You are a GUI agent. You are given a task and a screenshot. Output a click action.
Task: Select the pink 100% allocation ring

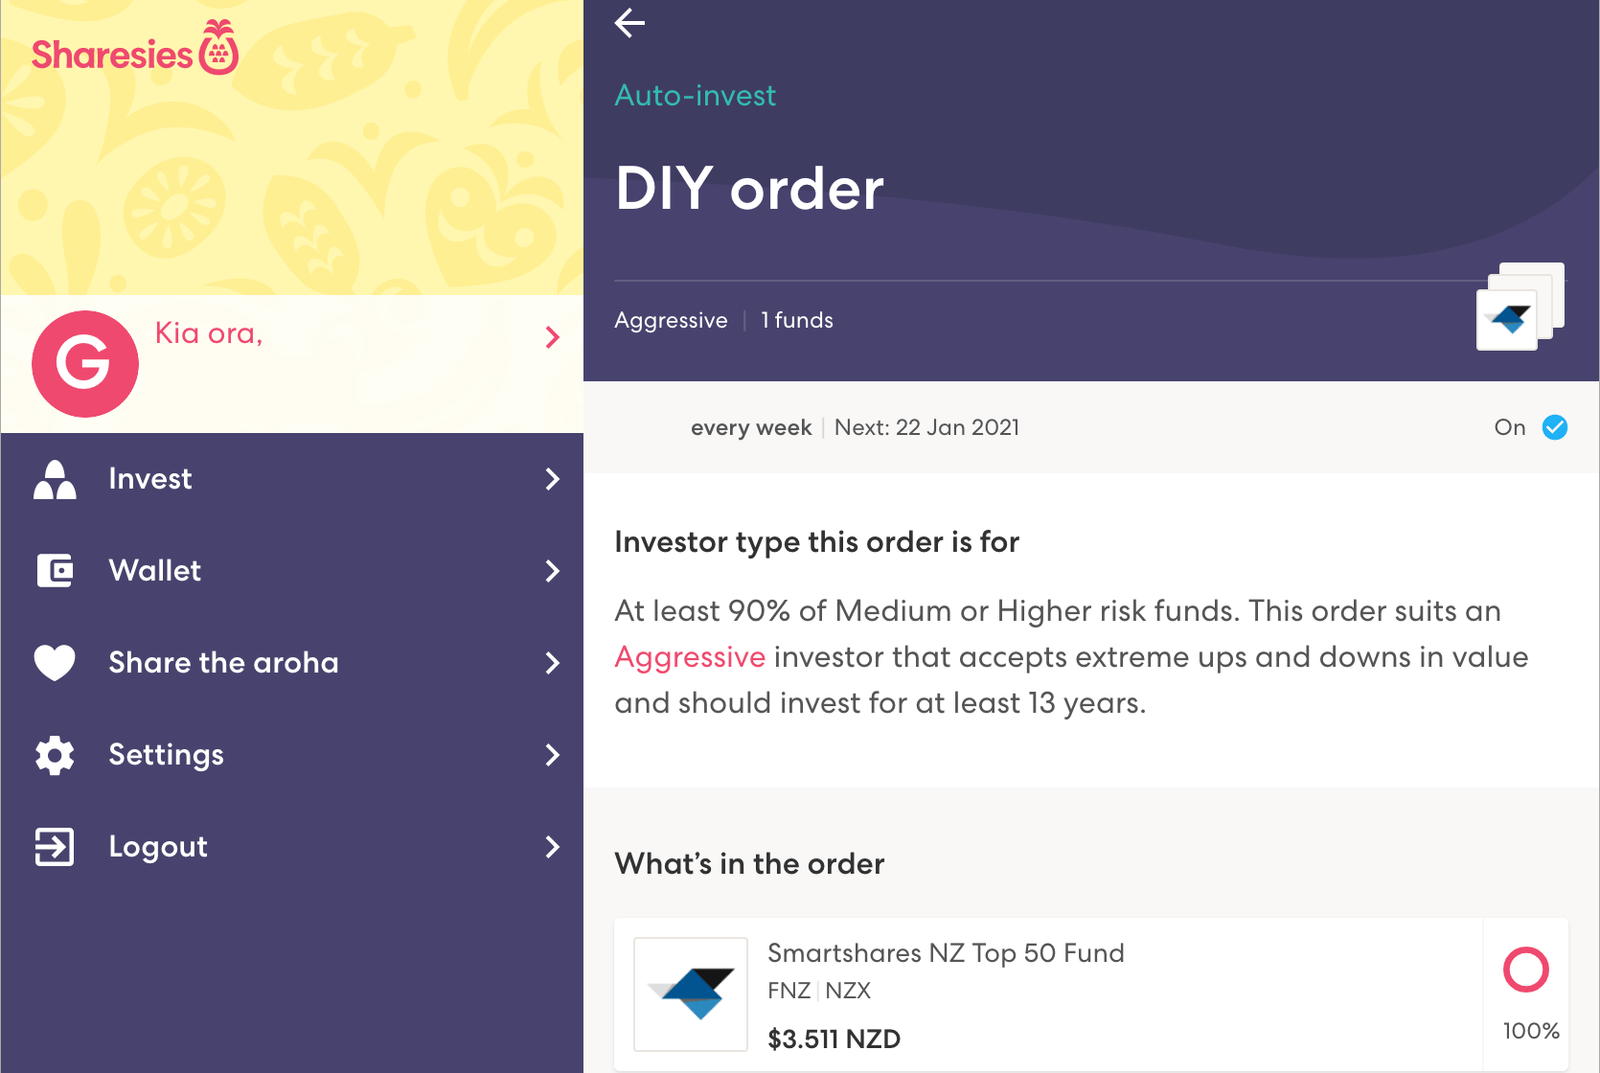(x=1526, y=970)
